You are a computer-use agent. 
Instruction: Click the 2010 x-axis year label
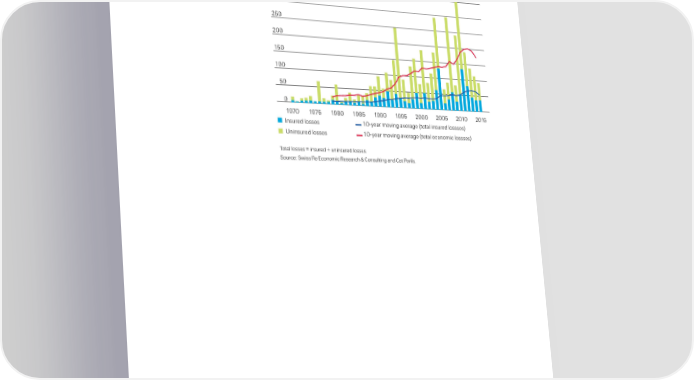[x=462, y=119]
